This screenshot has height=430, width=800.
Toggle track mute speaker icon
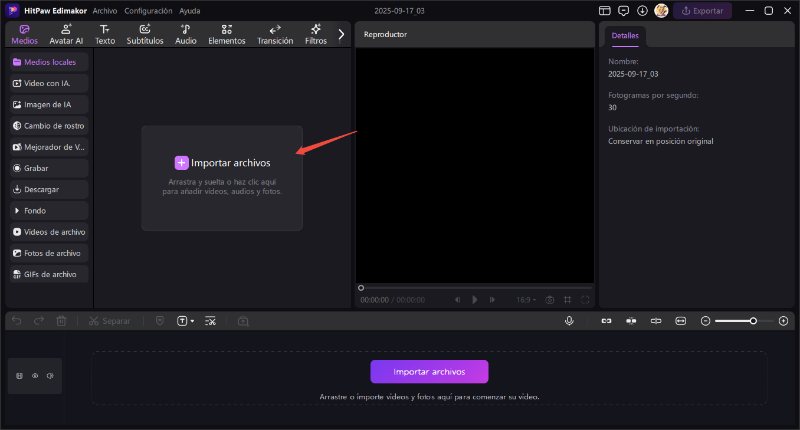coord(50,376)
